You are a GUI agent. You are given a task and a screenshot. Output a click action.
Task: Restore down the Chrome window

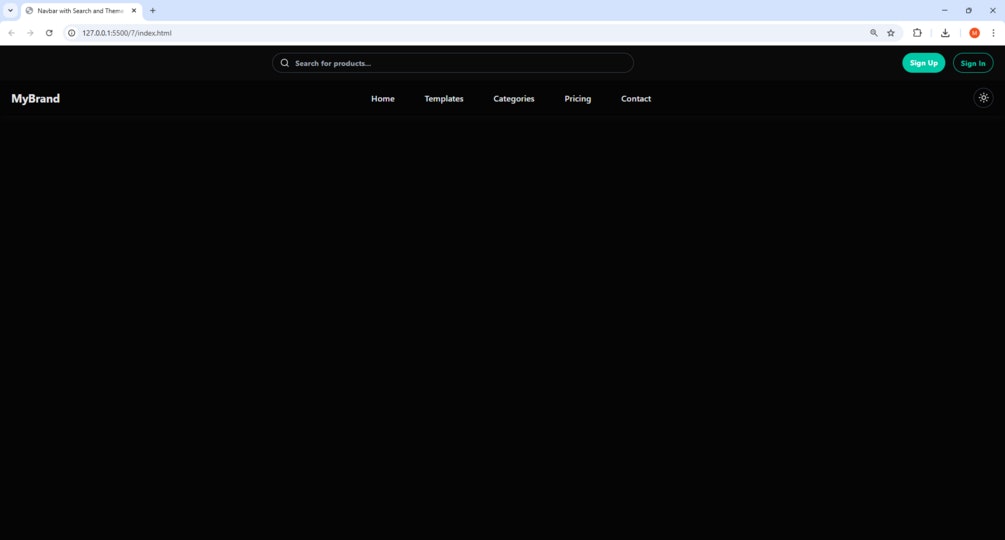968,10
